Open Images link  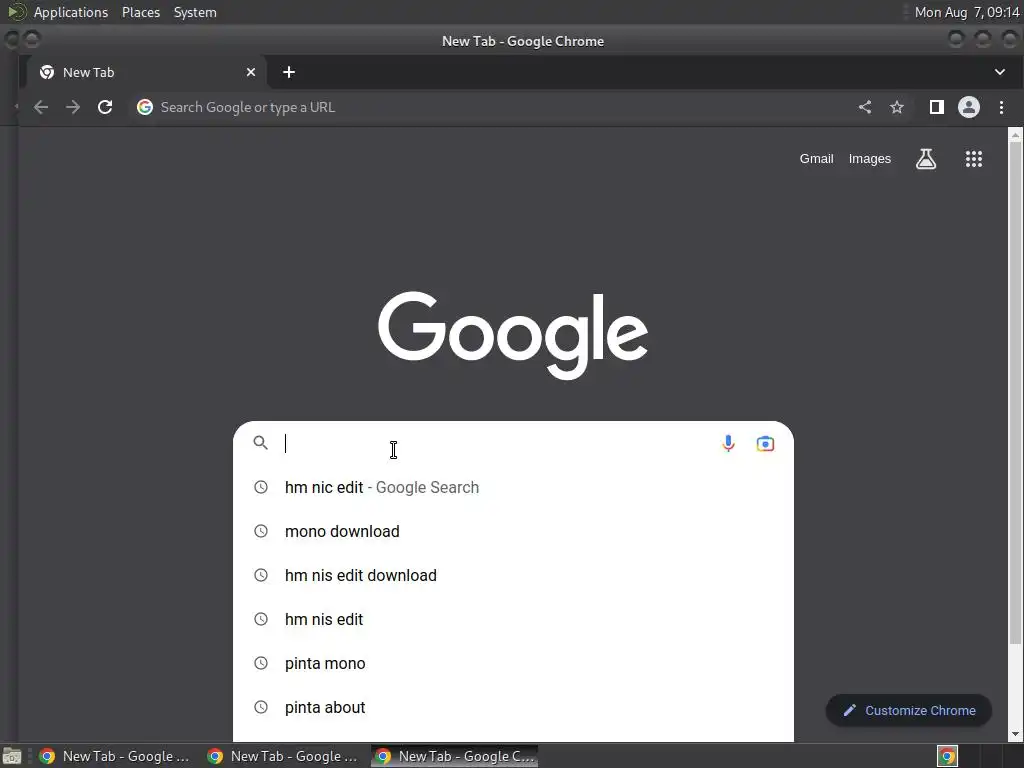869,159
